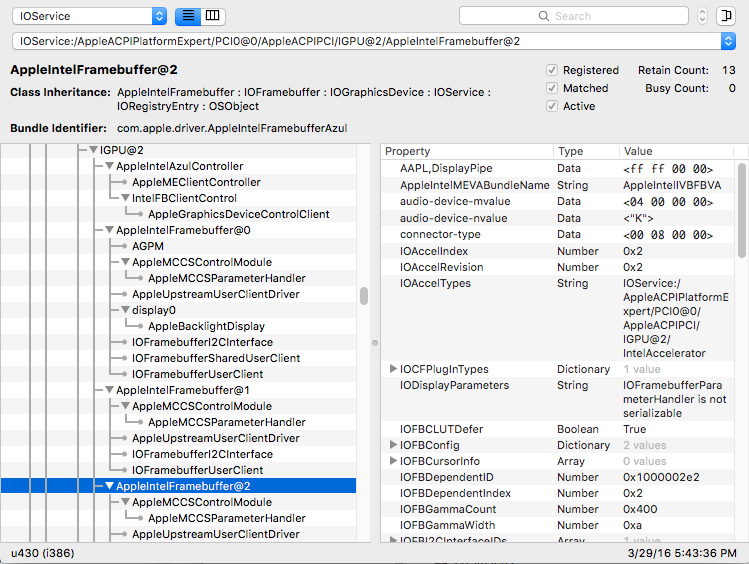The width and height of the screenshot is (749, 564).
Task: Click the search stepper arrows
Action: [702, 16]
